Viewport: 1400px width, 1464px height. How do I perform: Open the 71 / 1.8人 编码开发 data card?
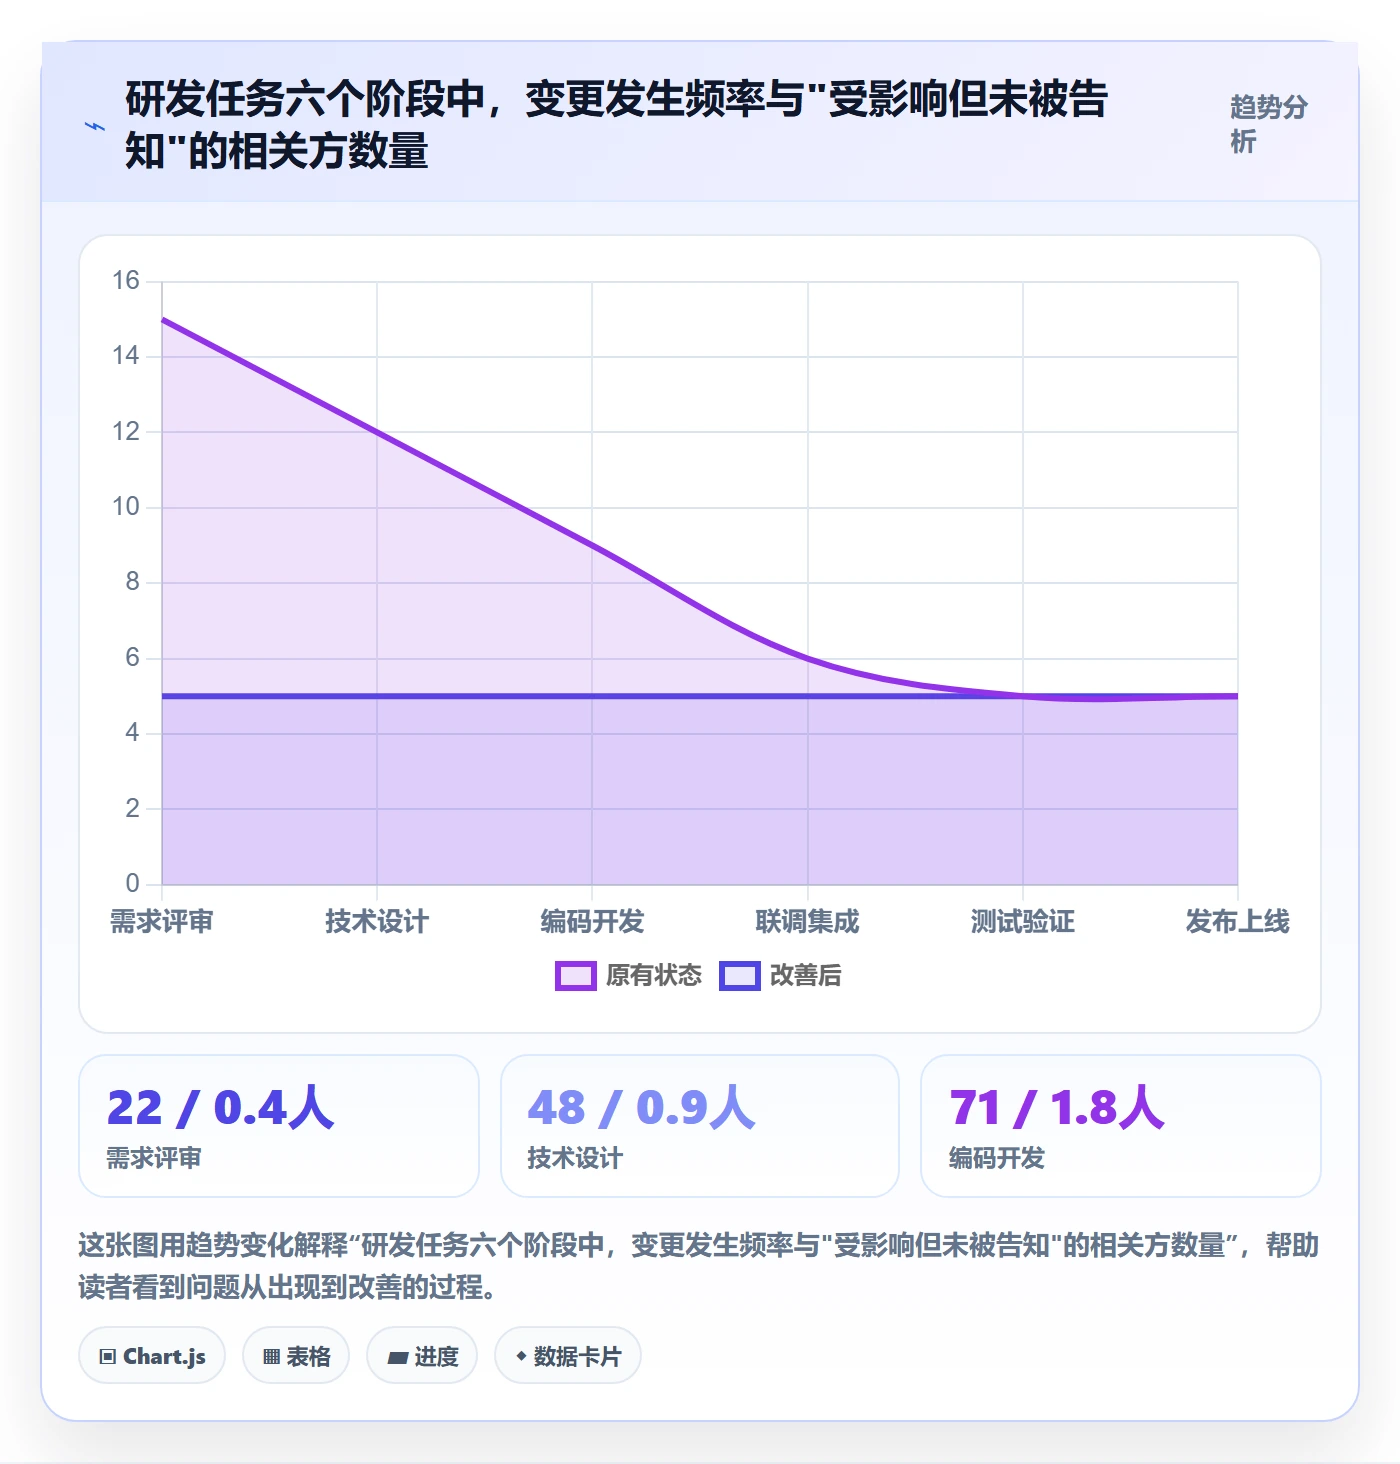point(1121,1126)
